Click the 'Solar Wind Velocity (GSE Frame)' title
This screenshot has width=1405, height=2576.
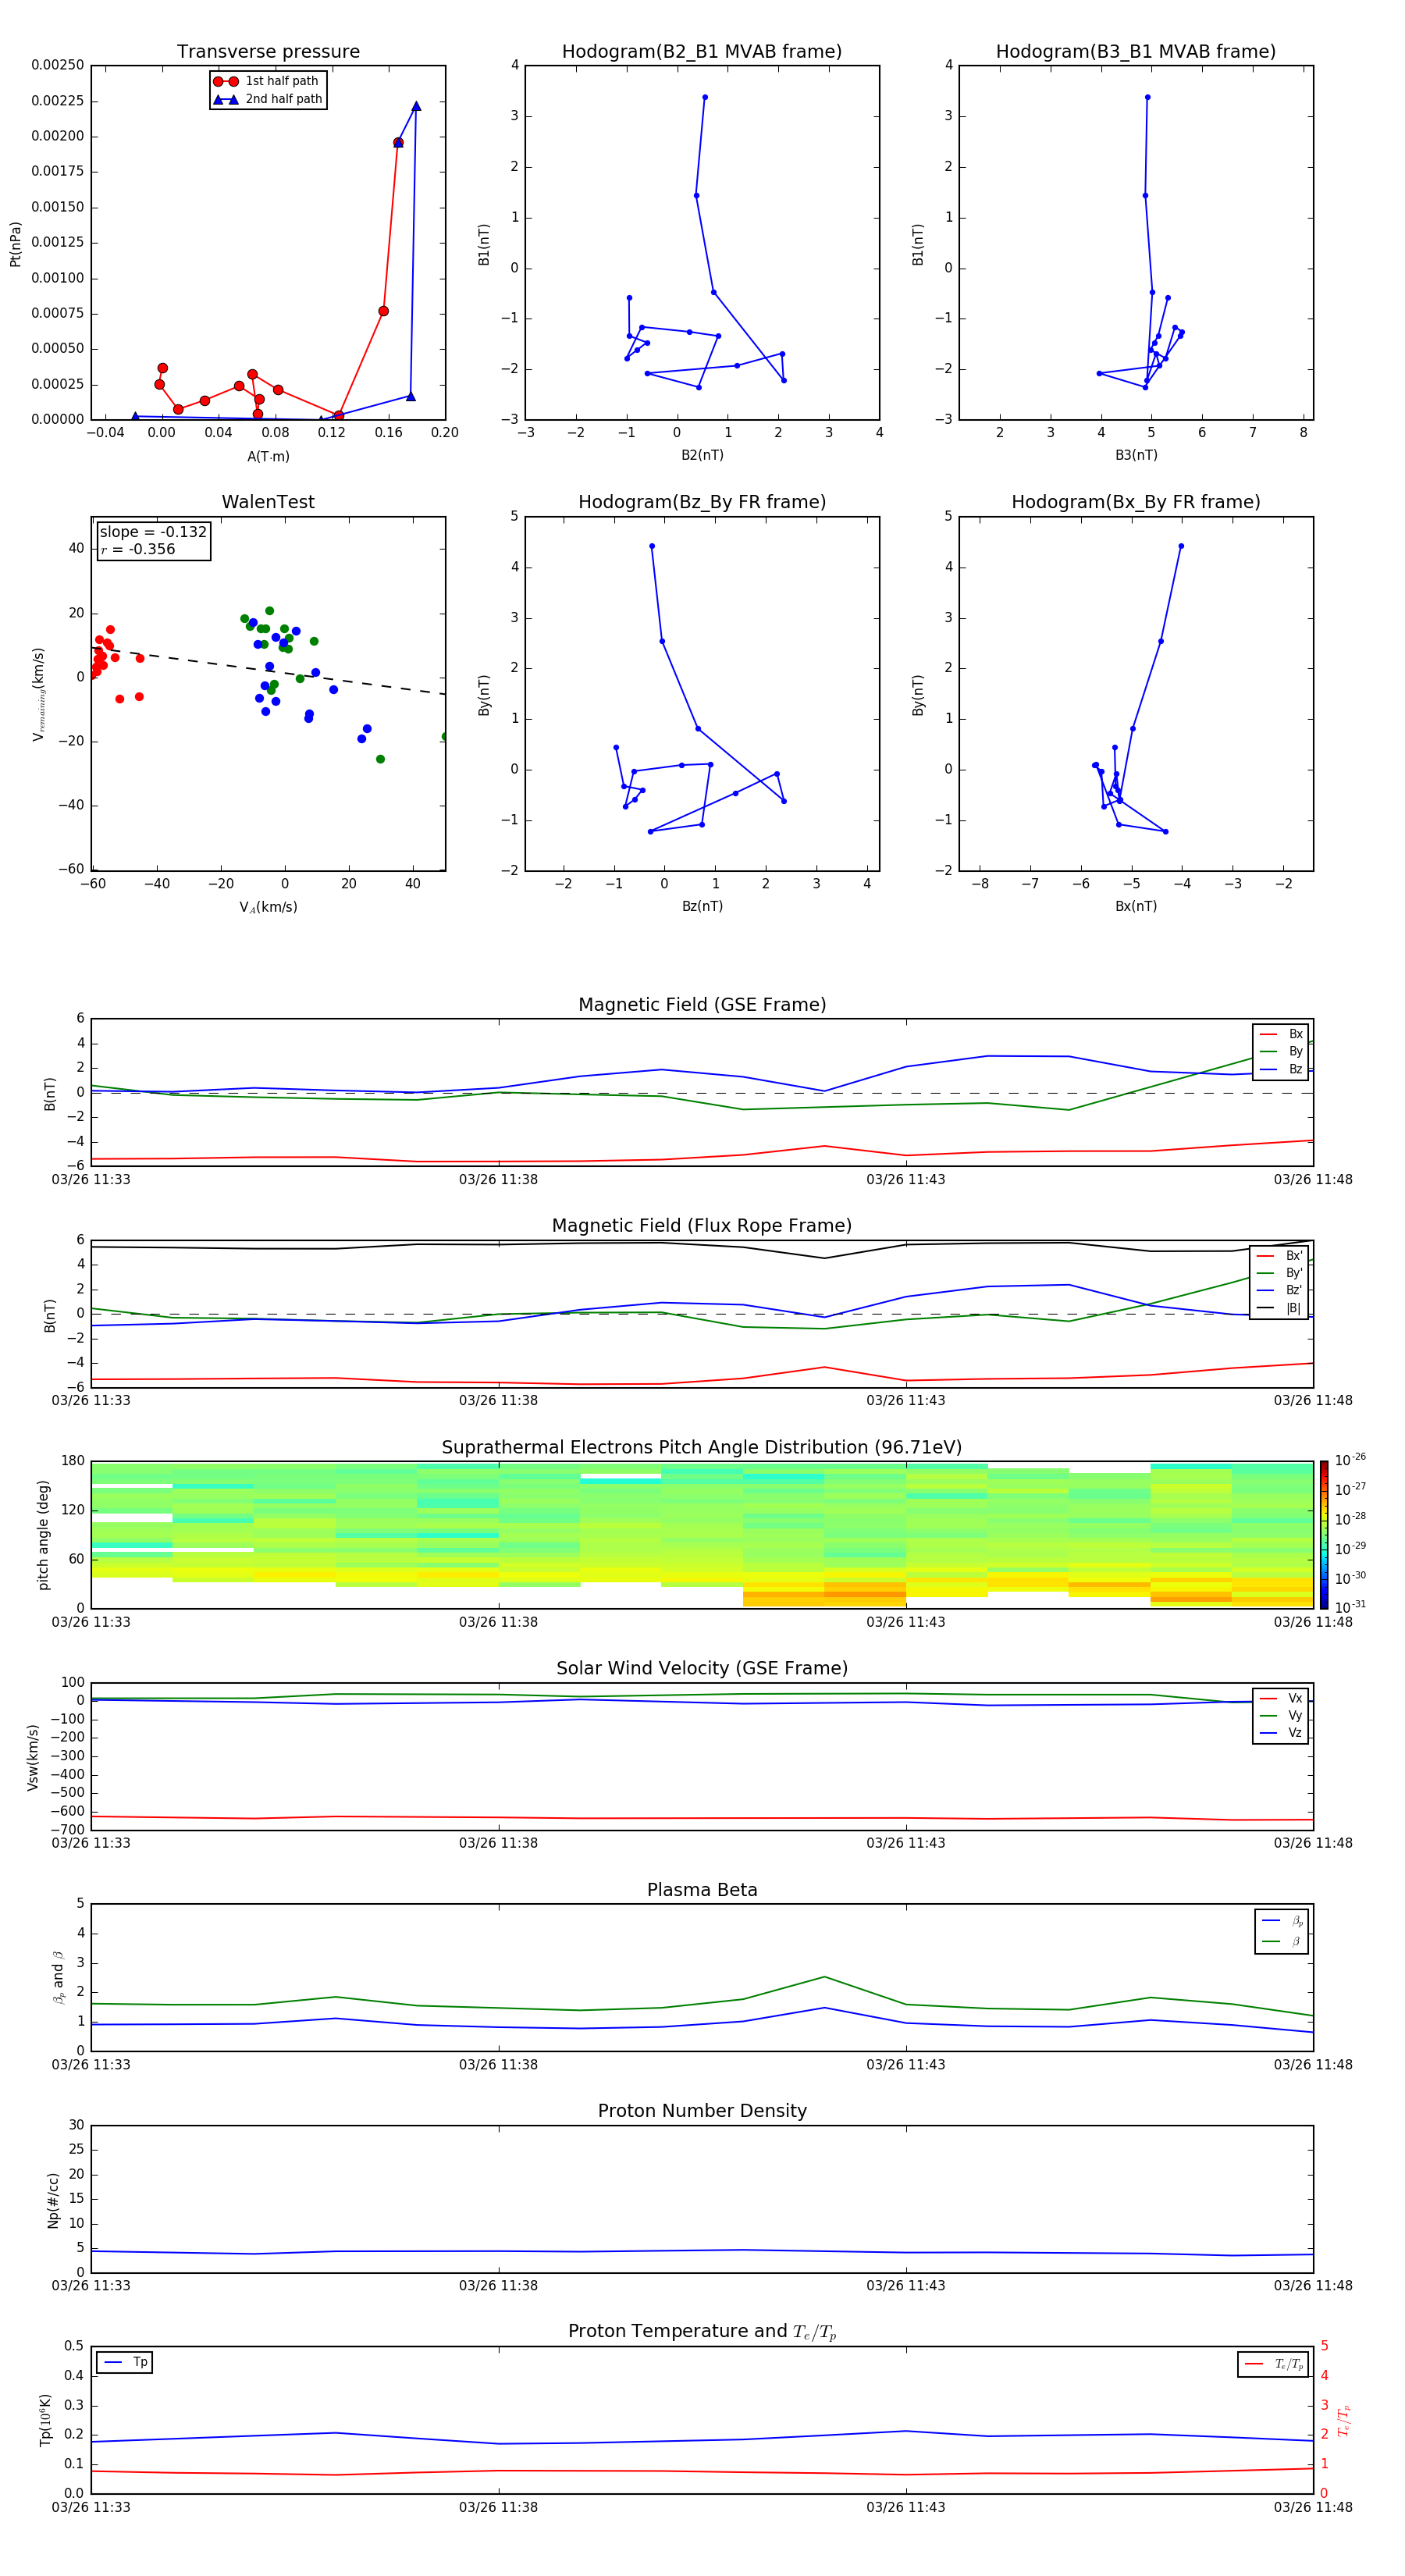pyautogui.click(x=702, y=1668)
